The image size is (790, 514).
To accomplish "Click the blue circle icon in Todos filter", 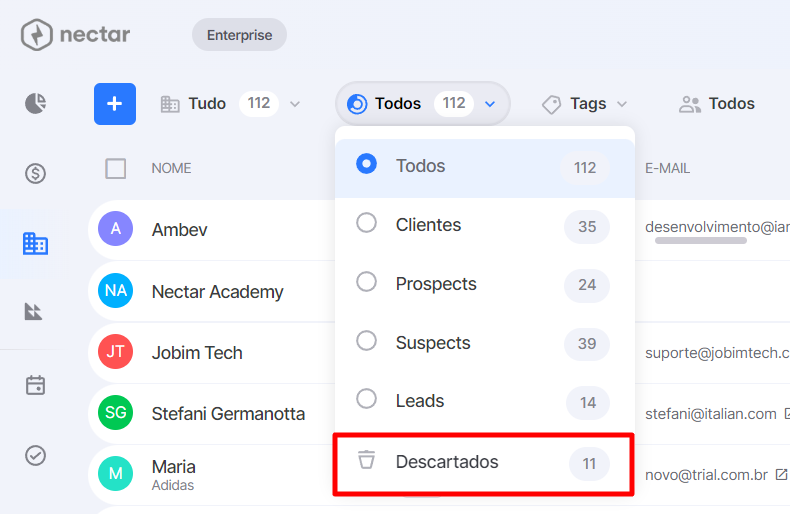I will [x=357, y=104].
